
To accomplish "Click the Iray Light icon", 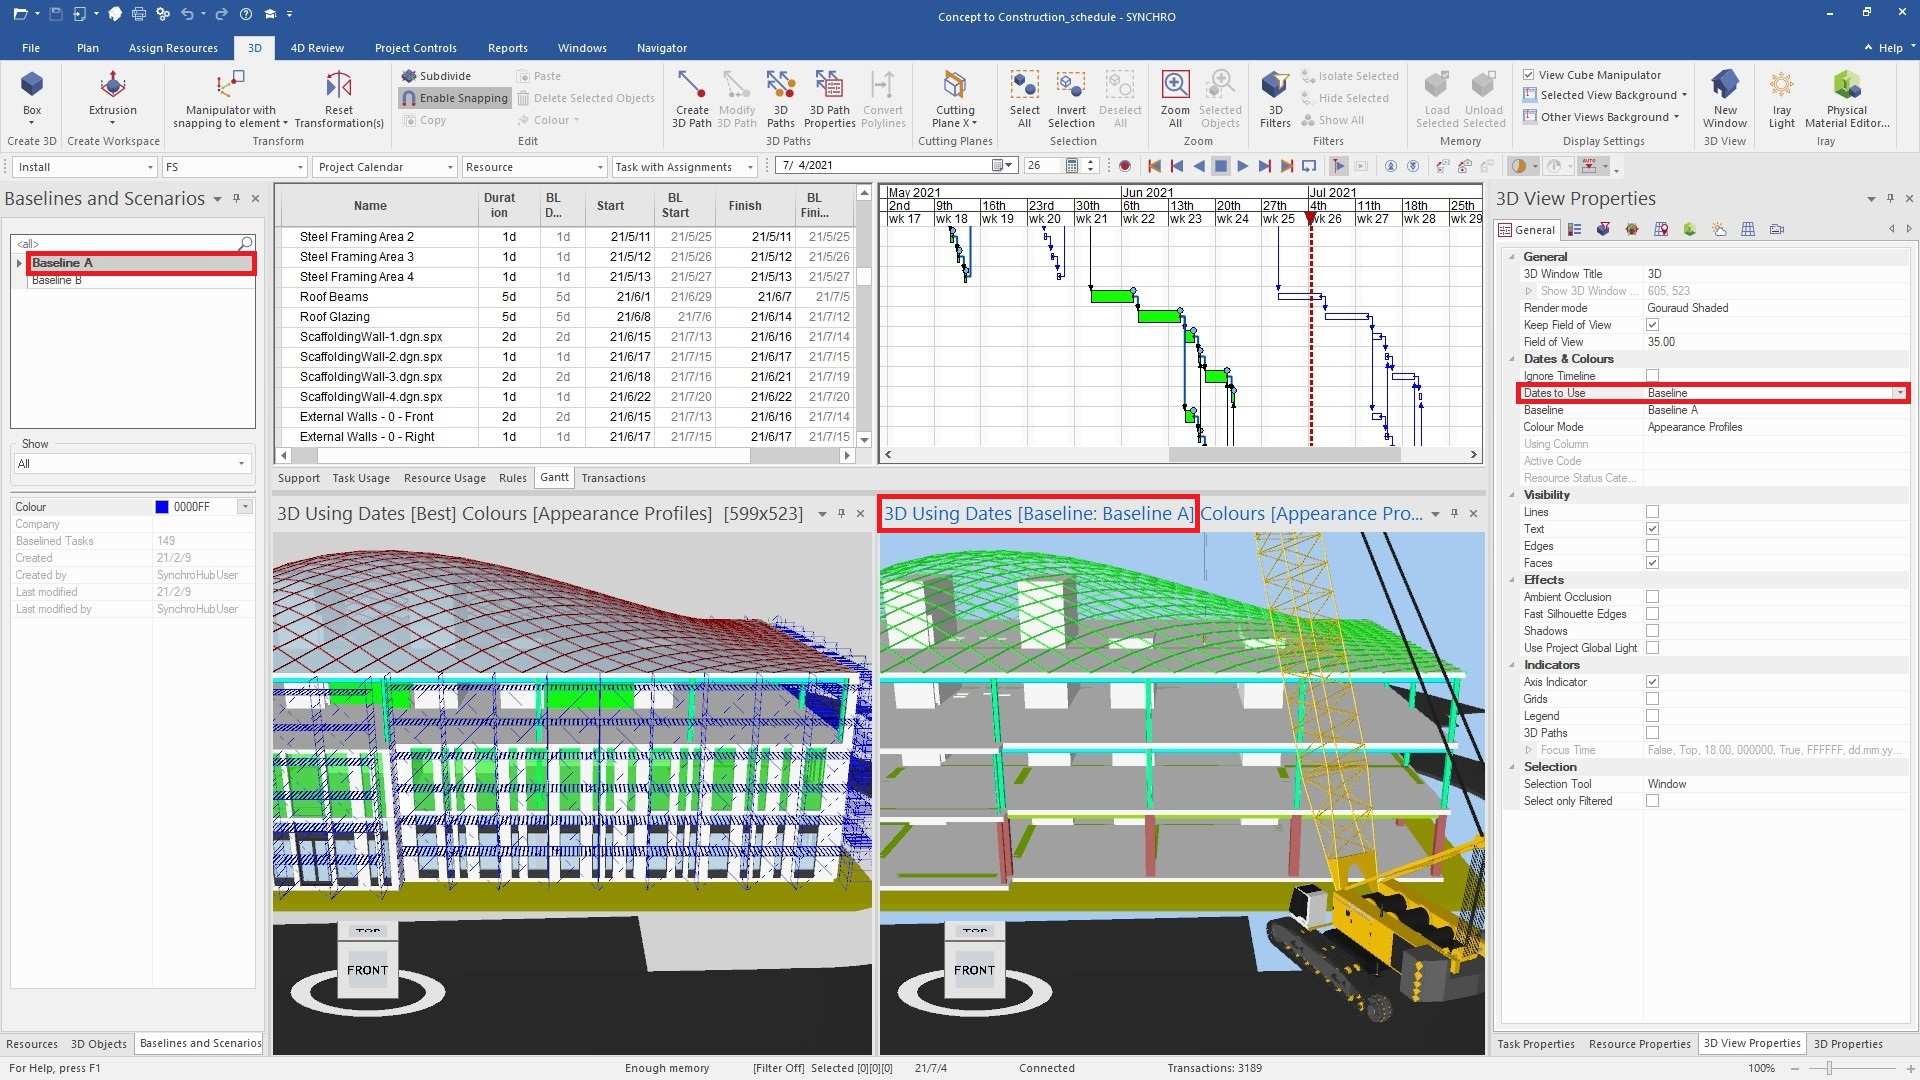I will [1781, 98].
